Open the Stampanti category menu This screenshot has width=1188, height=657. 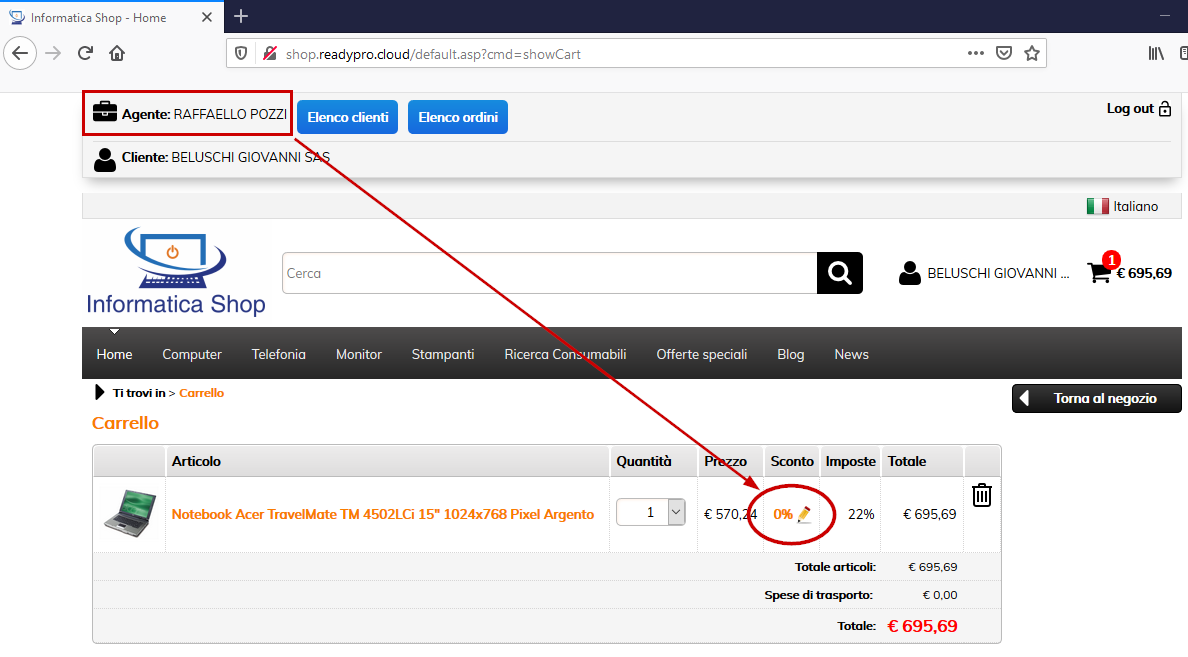pos(442,355)
